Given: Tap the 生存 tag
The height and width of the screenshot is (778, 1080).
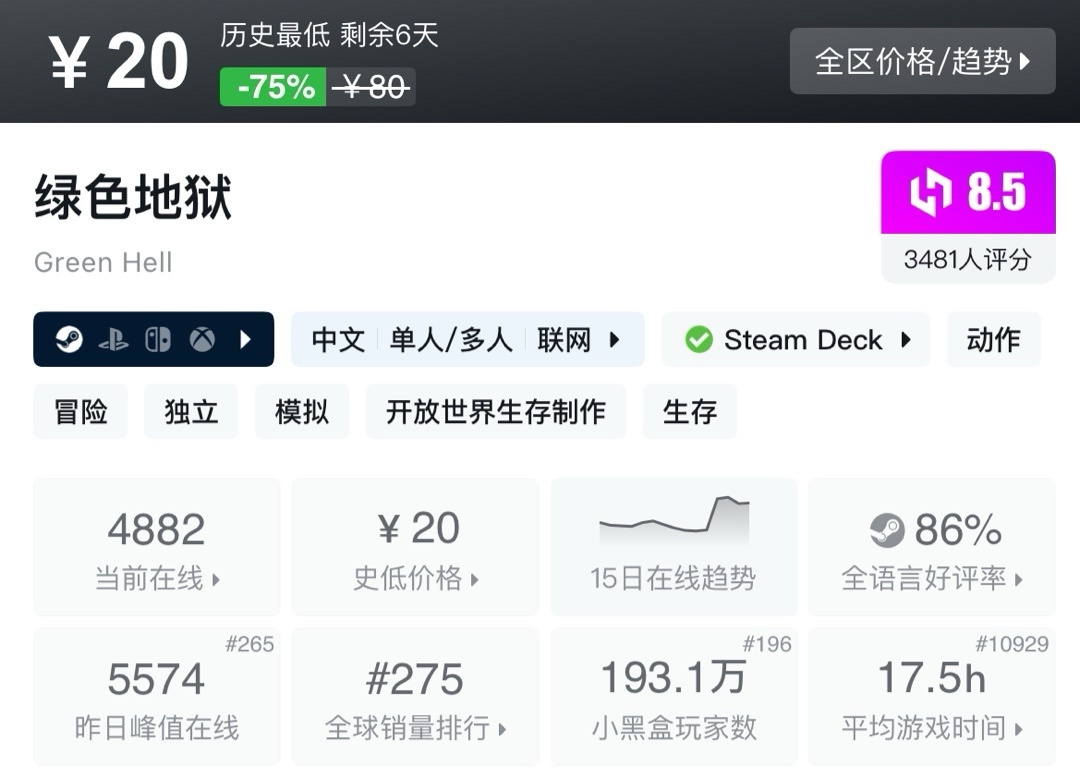Looking at the screenshot, I should pyautogui.click(x=689, y=411).
